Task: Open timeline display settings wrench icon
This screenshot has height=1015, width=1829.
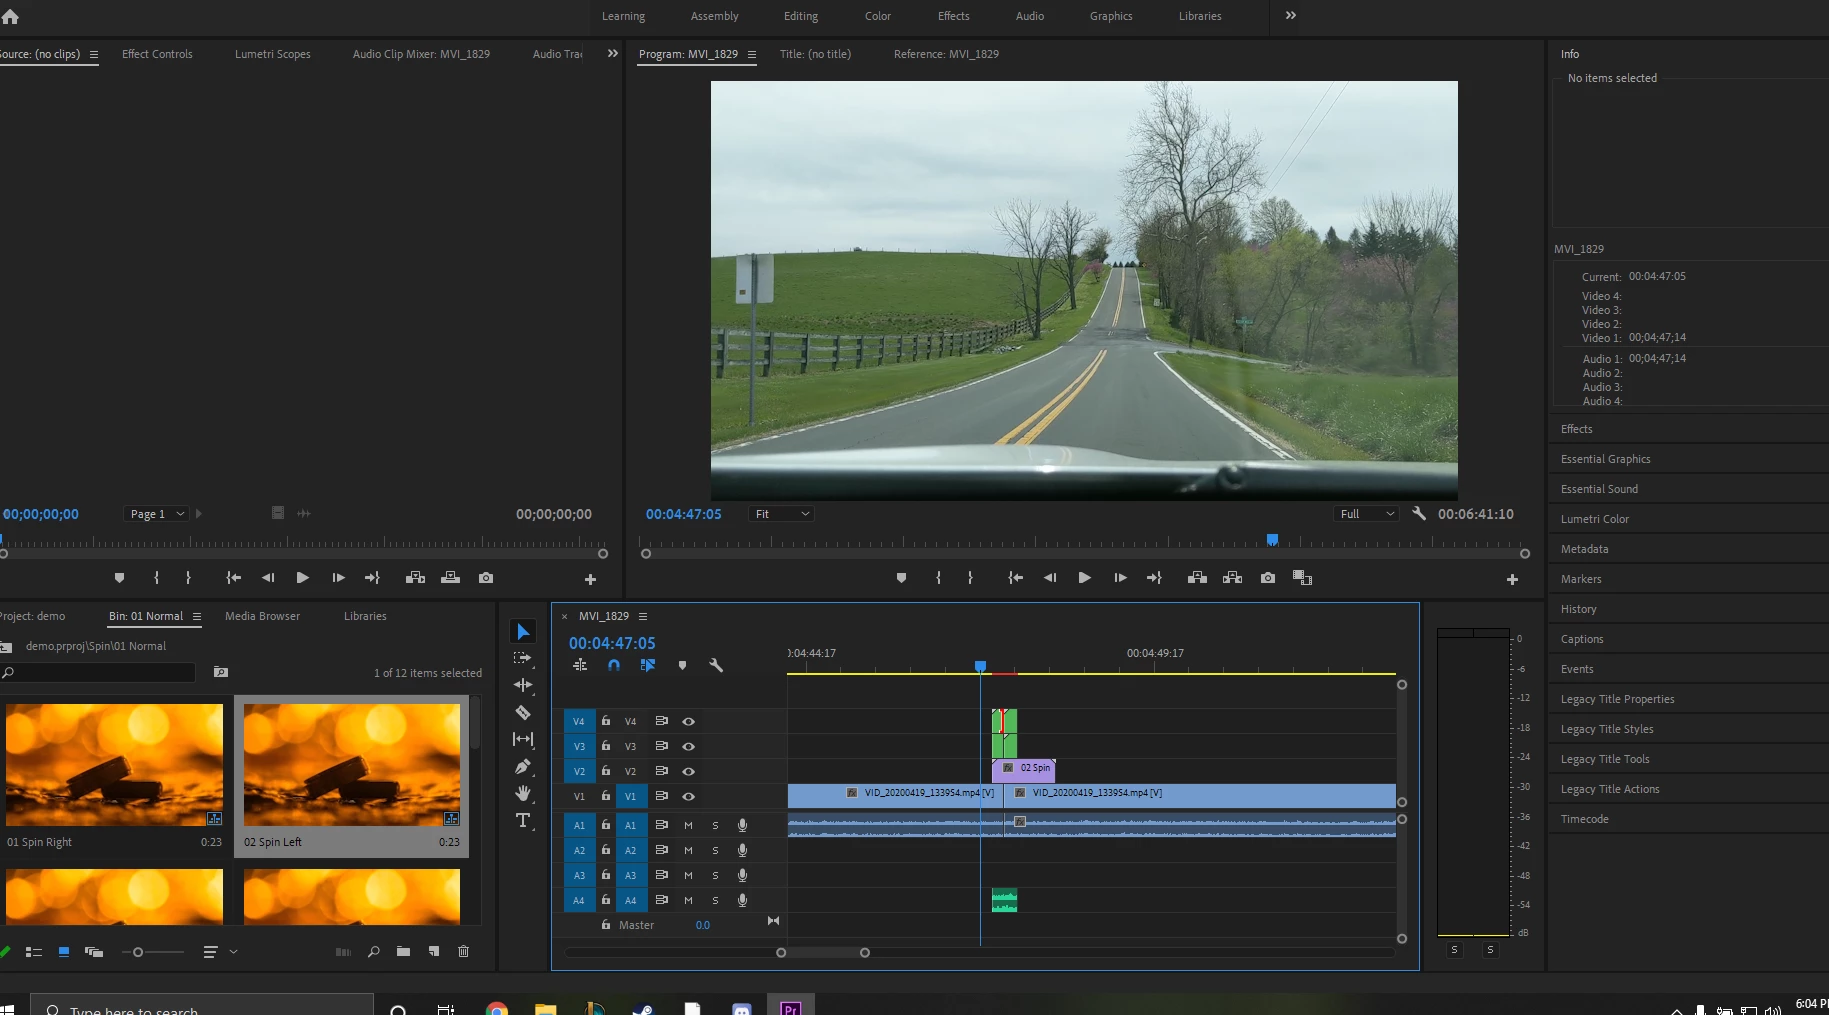Action: [716, 666]
